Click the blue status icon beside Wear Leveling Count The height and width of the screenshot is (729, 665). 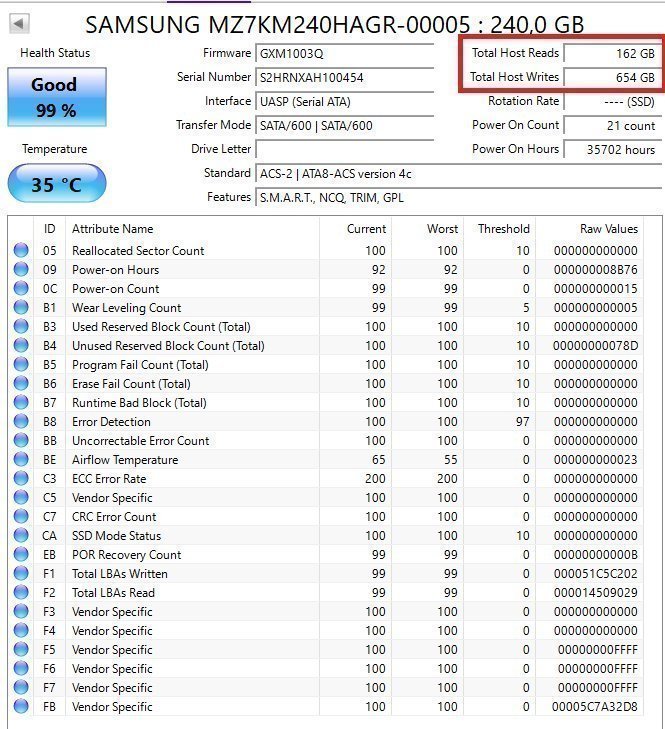pyautogui.click(x=21, y=308)
